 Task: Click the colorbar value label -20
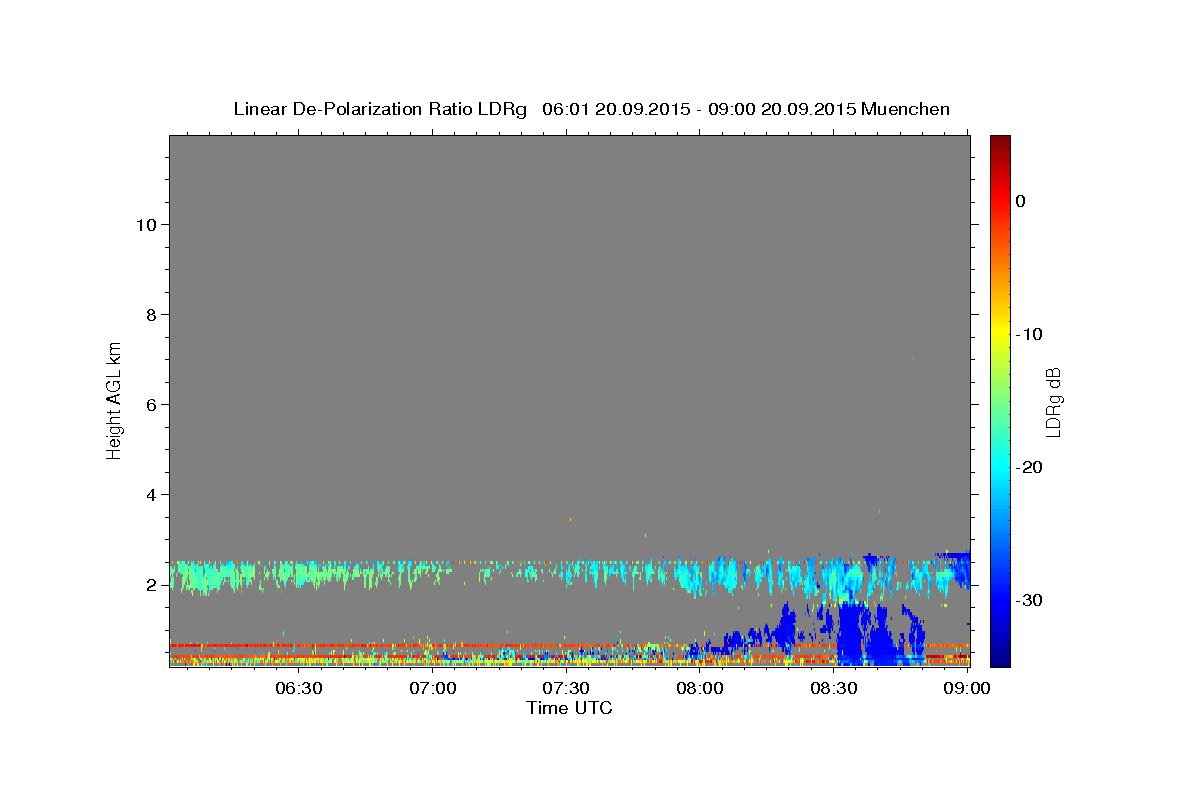point(1027,467)
